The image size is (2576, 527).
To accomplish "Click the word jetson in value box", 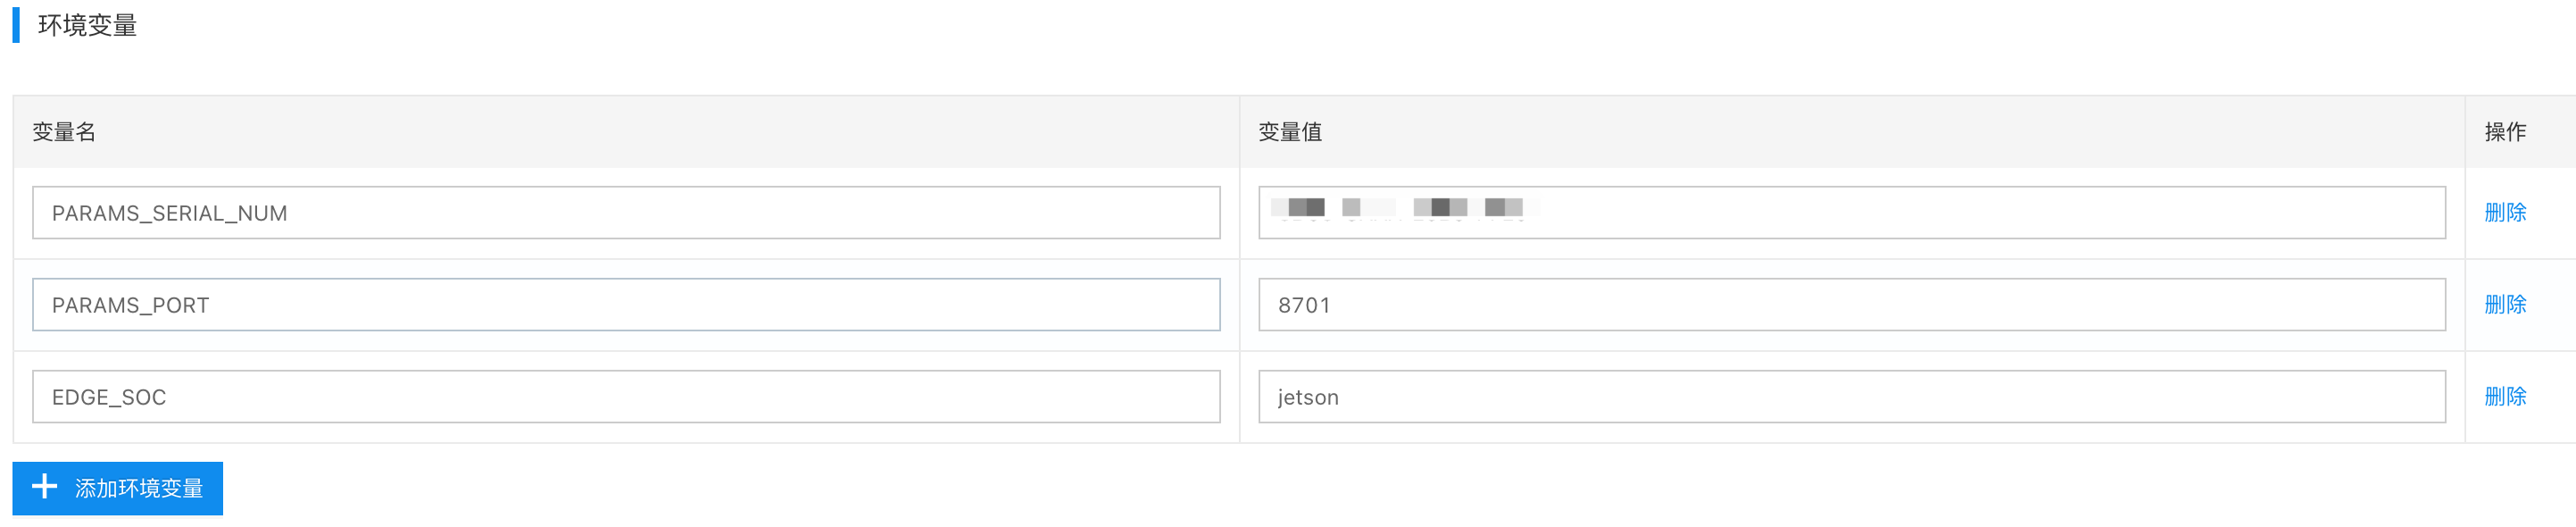I will (1308, 397).
